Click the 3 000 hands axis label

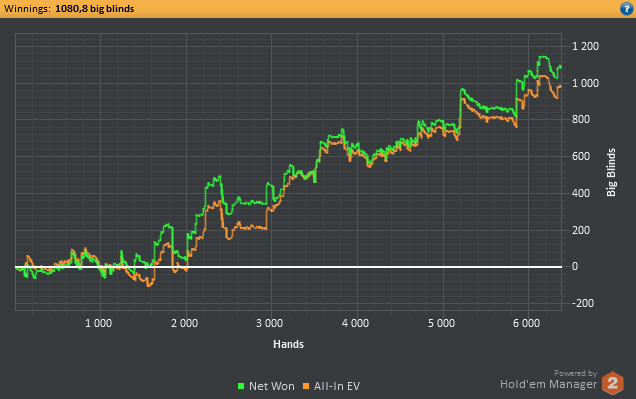(270, 323)
